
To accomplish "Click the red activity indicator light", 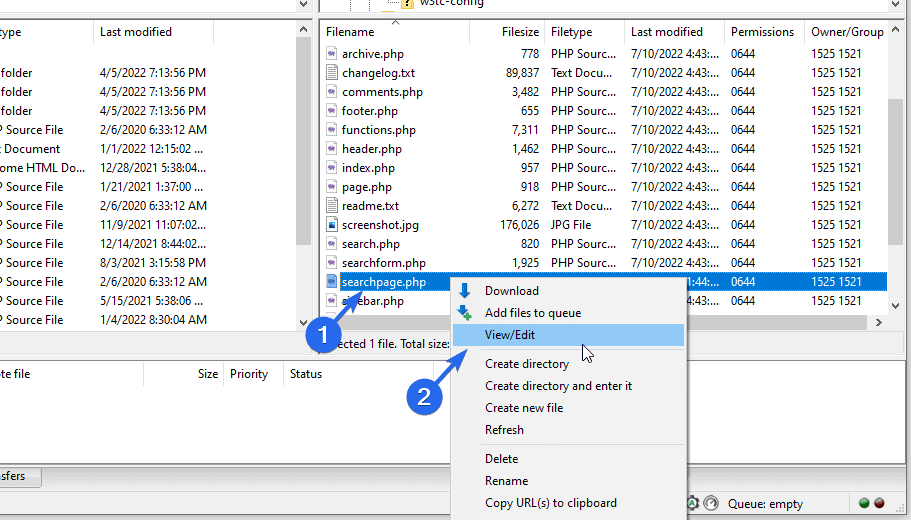I will [x=880, y=503].
